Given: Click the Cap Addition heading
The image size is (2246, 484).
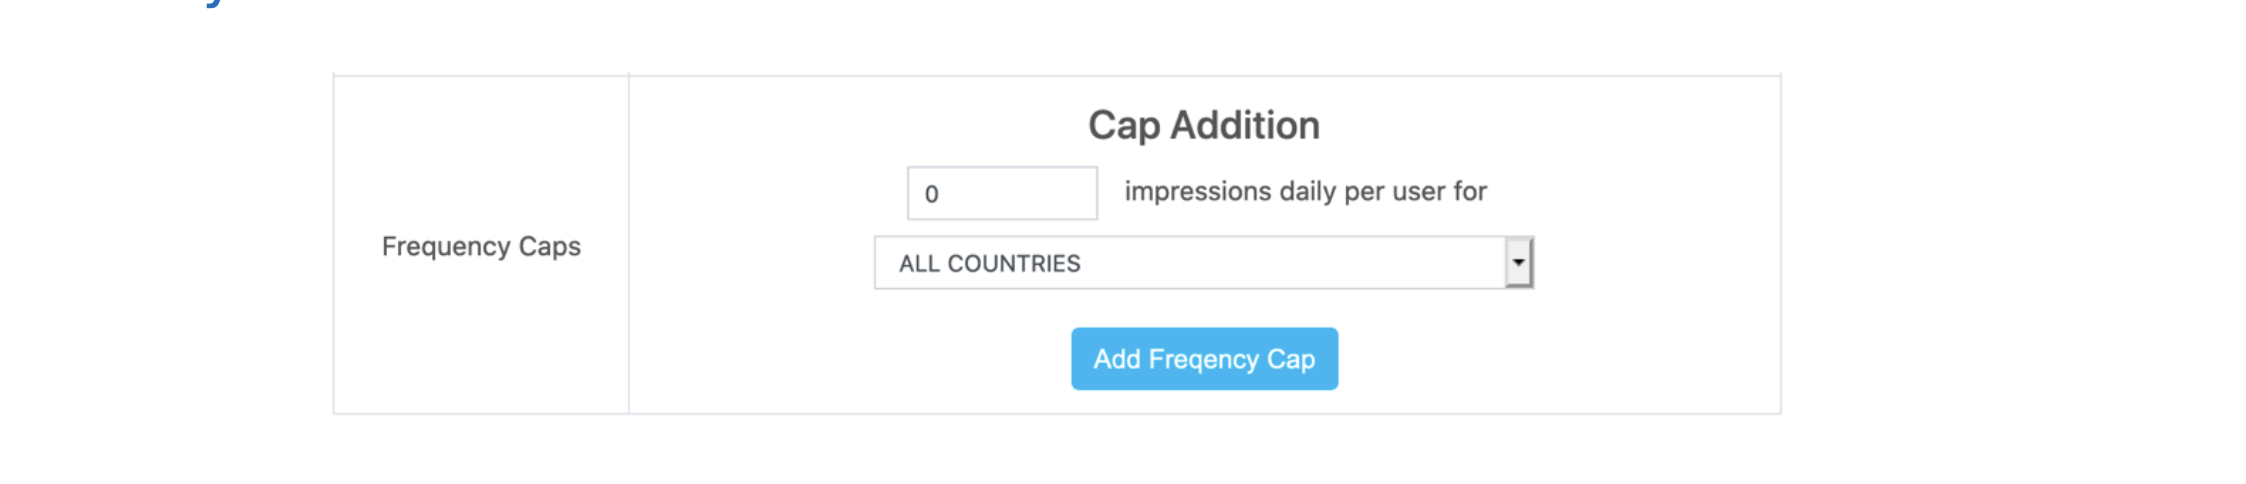Looking at the screenshot, I should (x=1204, y=125).
